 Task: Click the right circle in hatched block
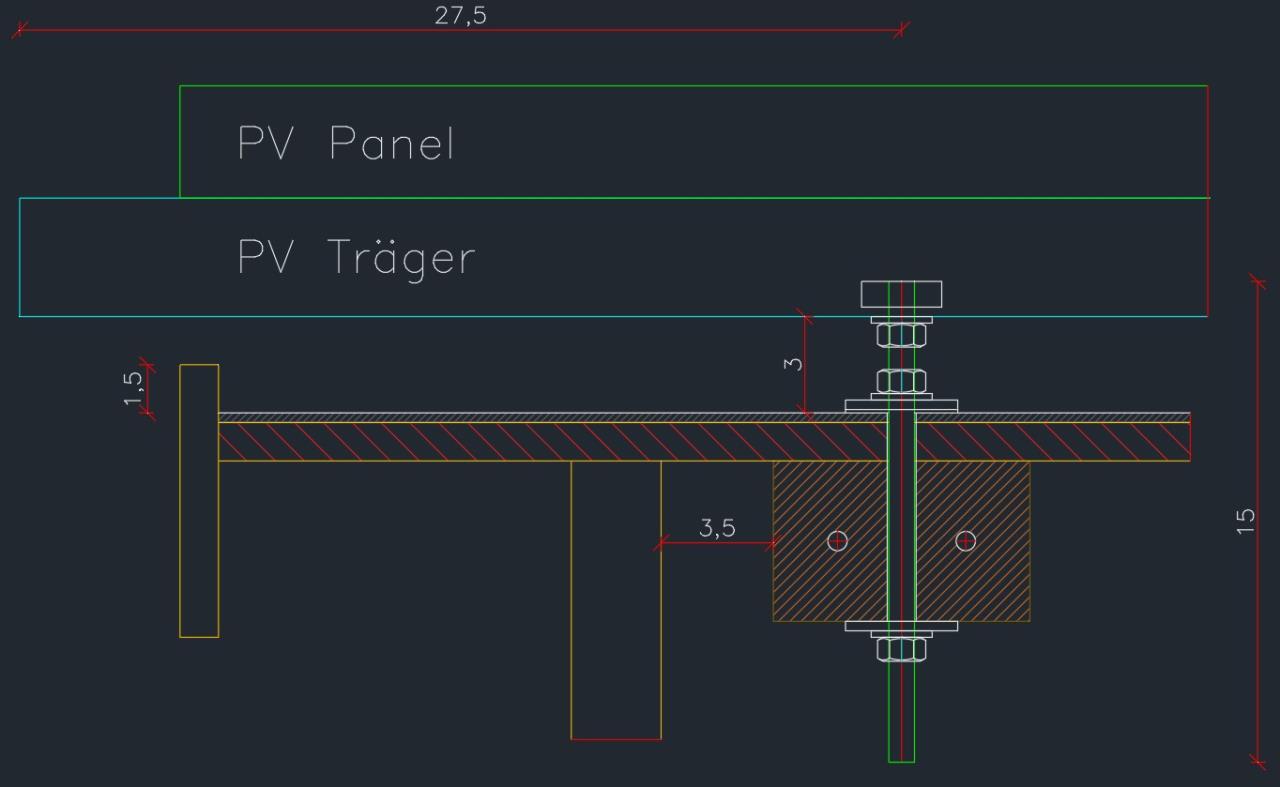pyautogui.click(x=965, y=541)
